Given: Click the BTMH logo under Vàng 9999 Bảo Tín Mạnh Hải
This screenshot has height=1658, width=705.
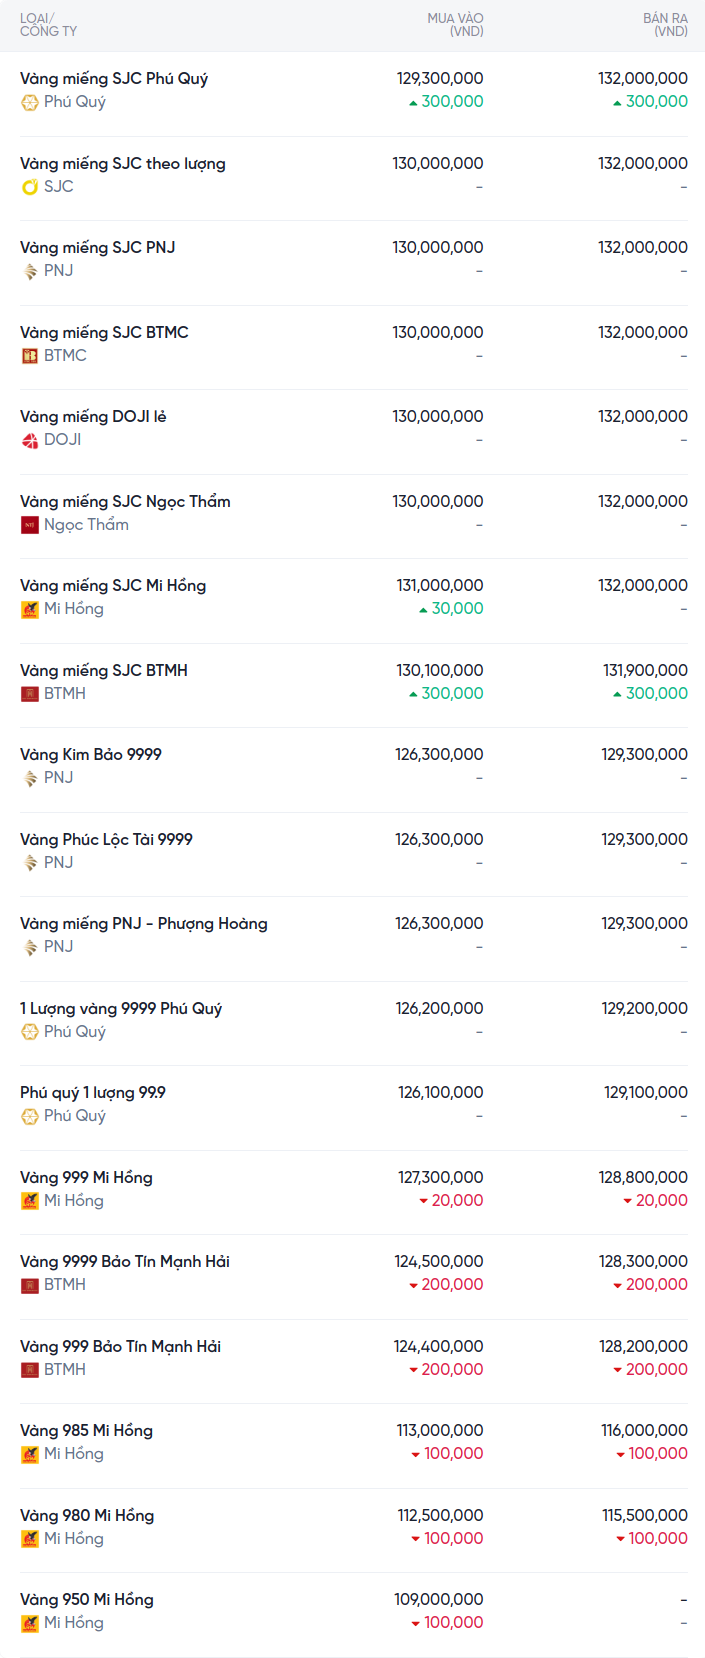Looking at the screenshot, I should pyautogui.click(x=30, y=1285).
